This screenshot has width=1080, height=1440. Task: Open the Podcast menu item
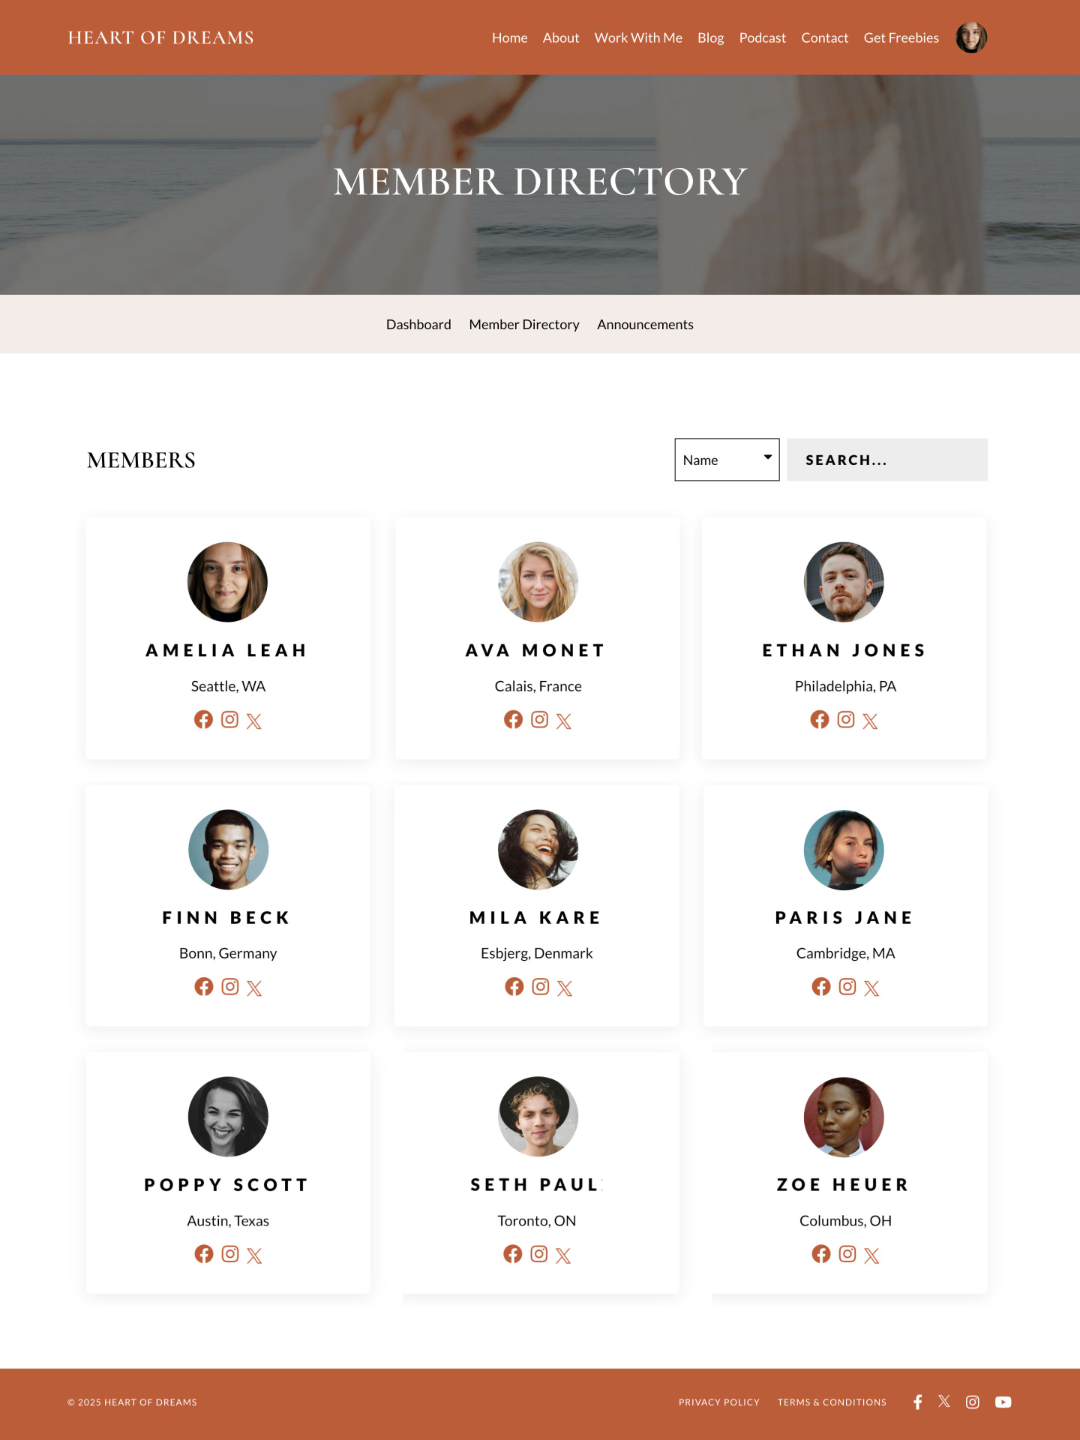click(x=762, y=38)
